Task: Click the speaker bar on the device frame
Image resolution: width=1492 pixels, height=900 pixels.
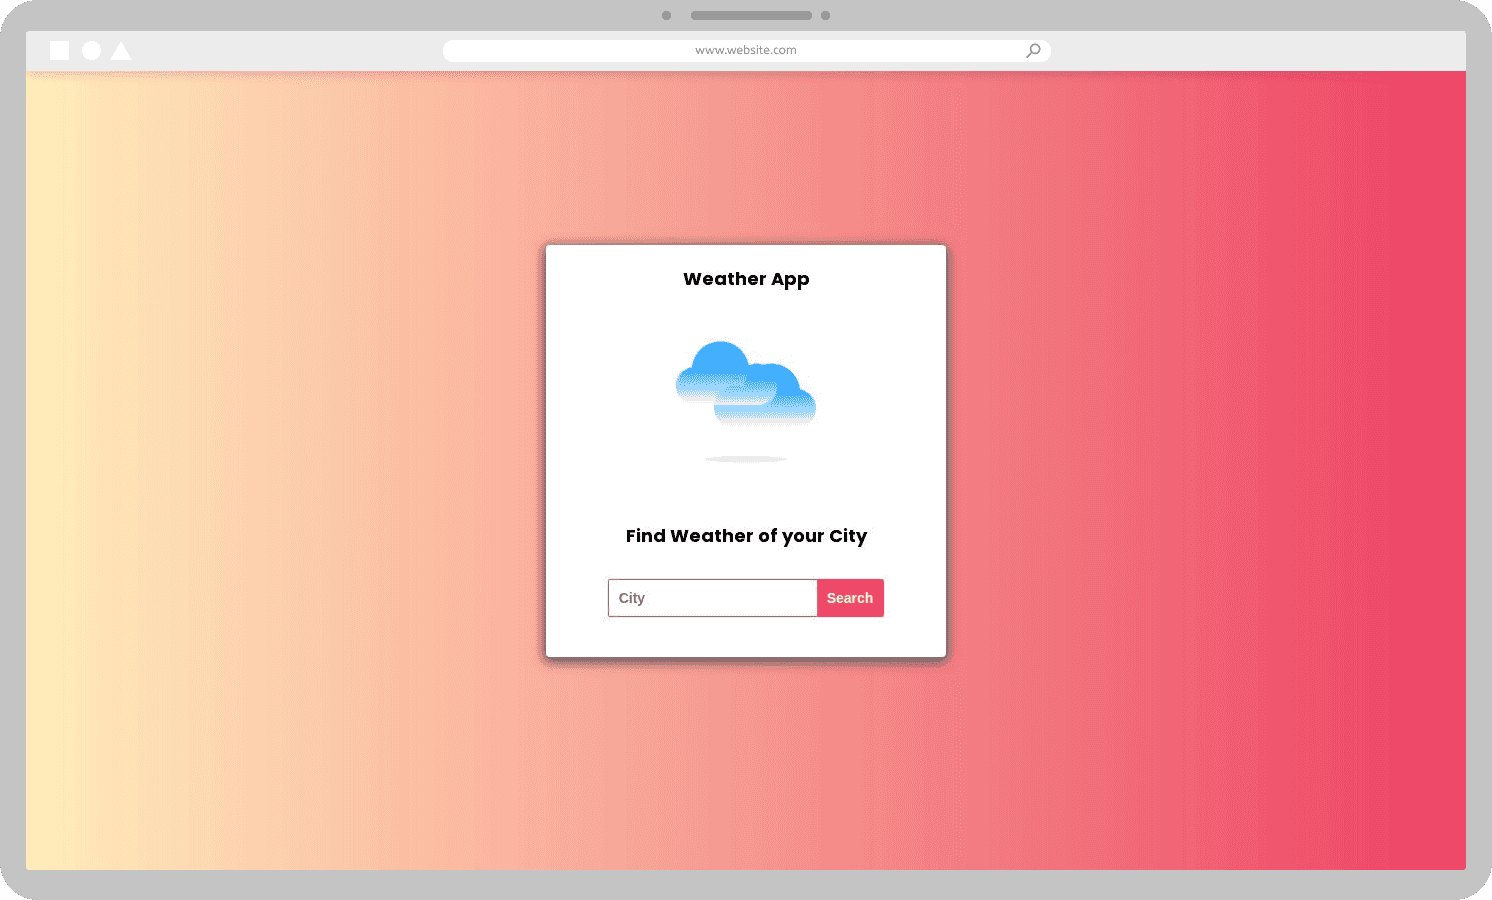Action: point(751,15)
